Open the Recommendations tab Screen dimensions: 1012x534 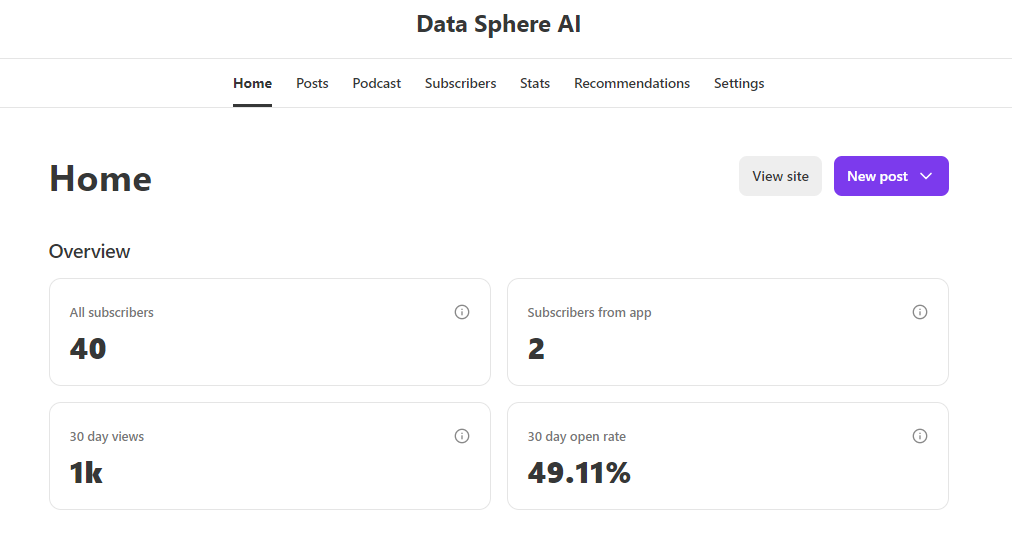[x=632, y=83]
